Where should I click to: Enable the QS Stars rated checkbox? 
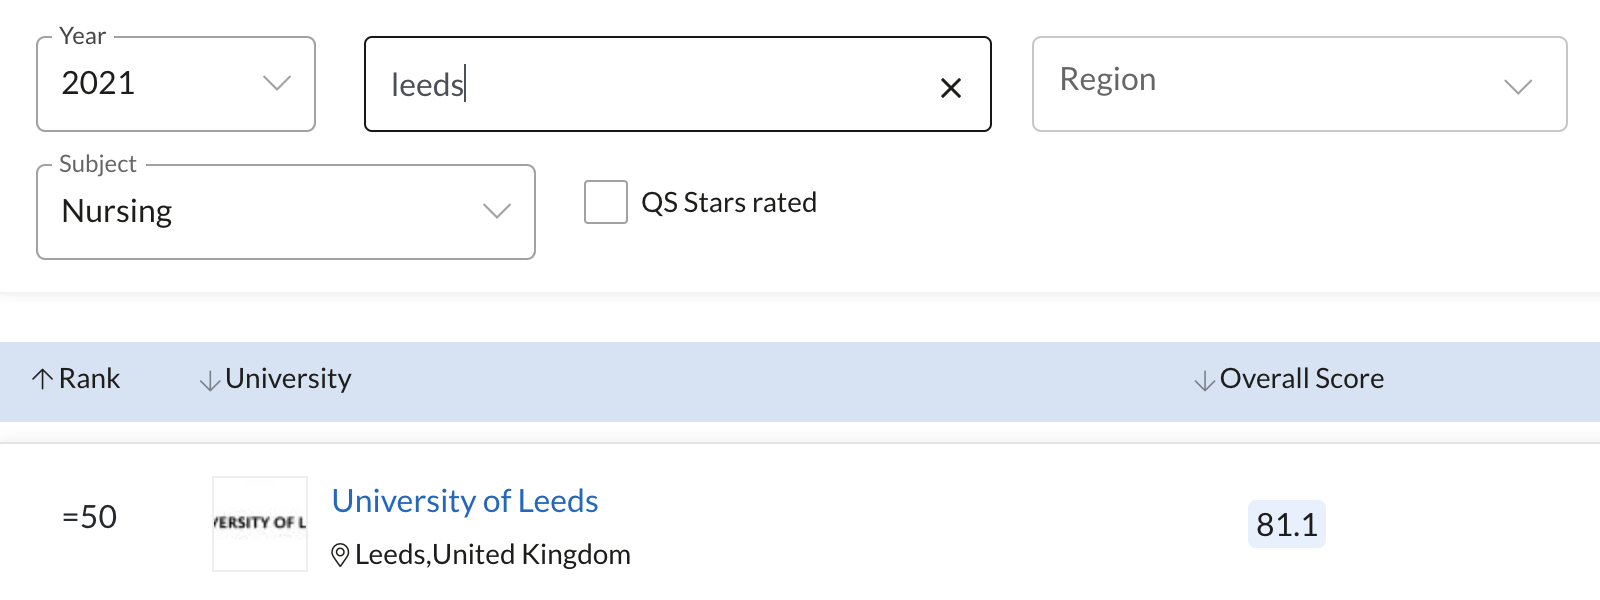[606, 202]
